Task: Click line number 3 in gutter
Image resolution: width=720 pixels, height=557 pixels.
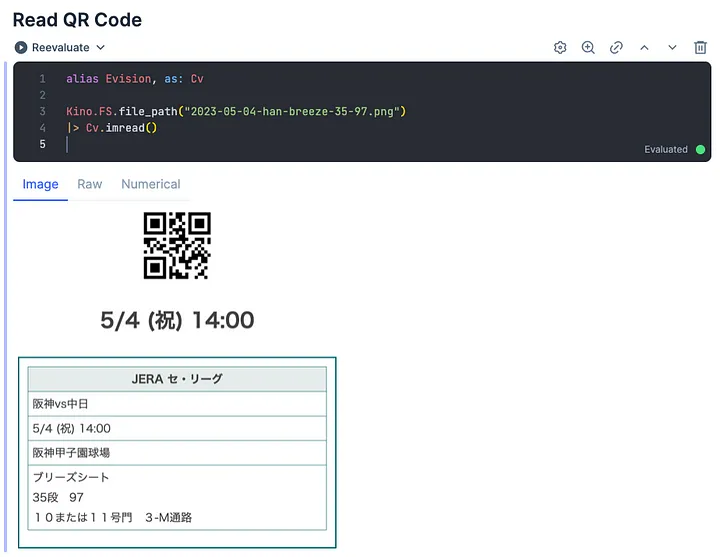Action: 42,111
